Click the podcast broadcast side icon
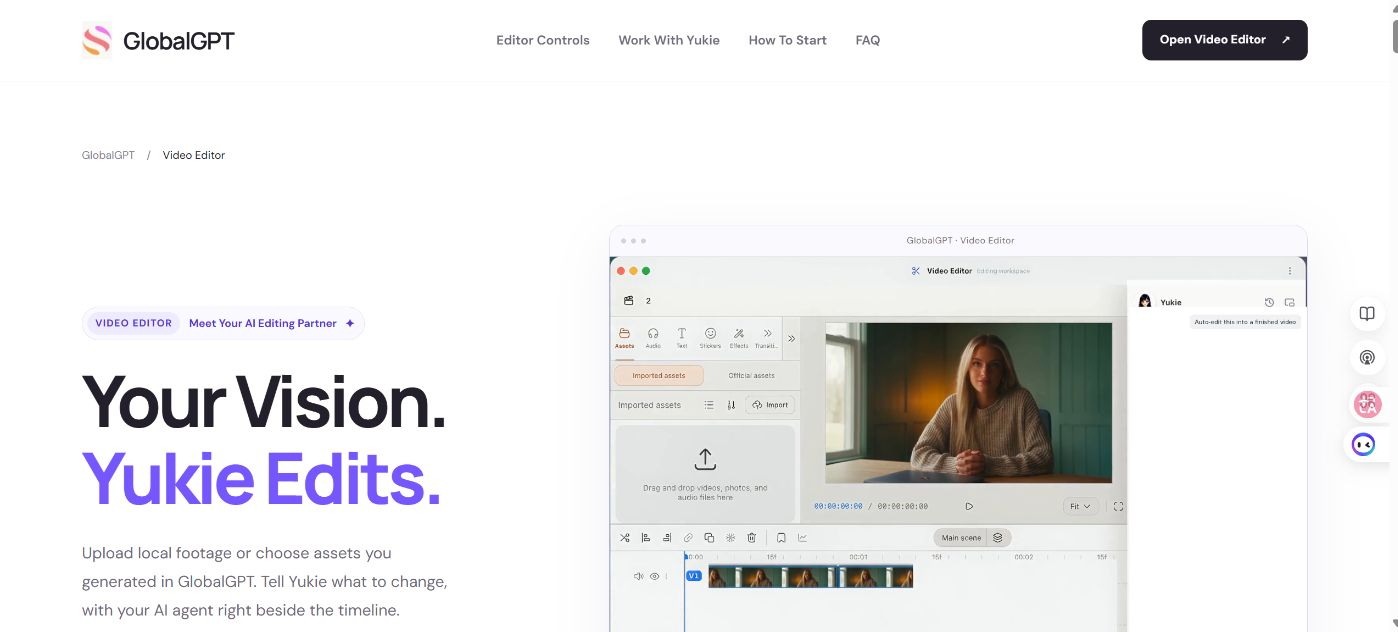Screen dimensions: 1398x632 tap(1367, 358)
